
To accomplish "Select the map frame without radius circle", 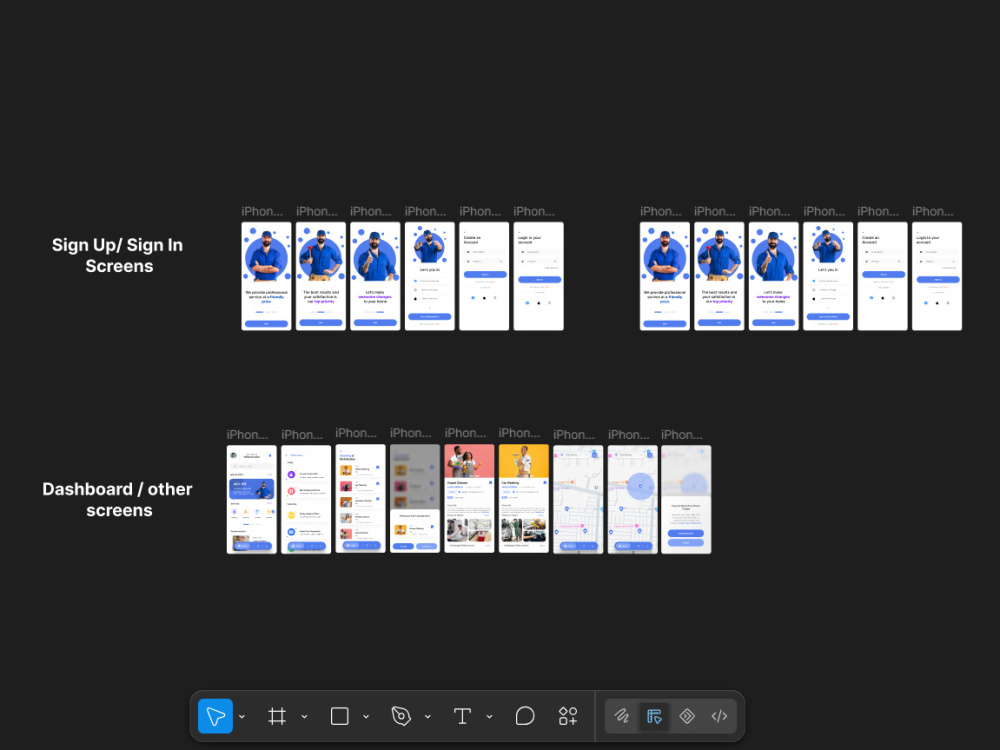I will click(x=578, y=499).
